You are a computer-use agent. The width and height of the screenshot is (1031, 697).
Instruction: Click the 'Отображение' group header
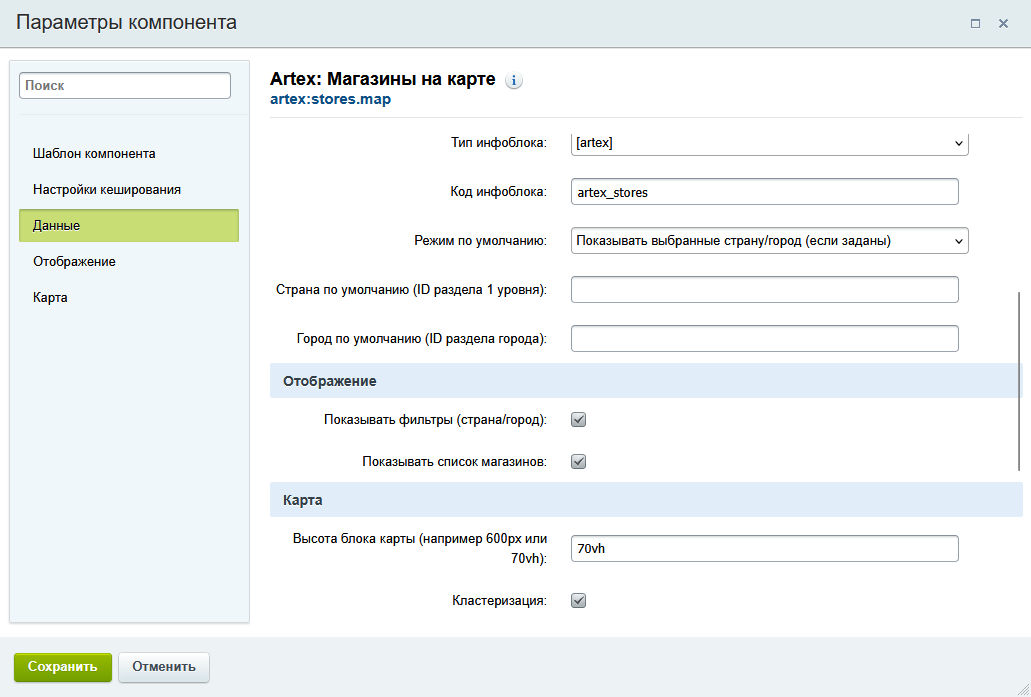coord(646,381)
